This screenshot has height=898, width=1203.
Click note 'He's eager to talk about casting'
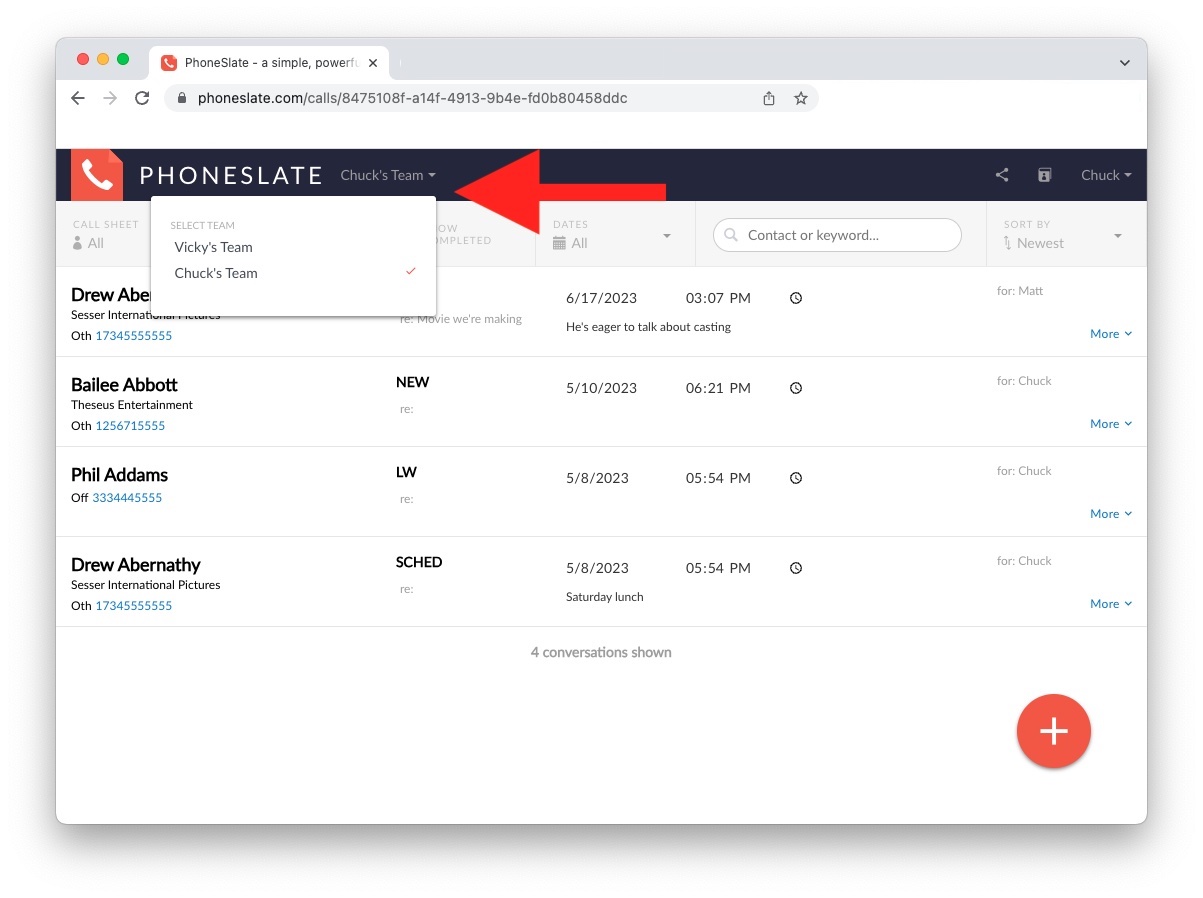tap(648, 327)
